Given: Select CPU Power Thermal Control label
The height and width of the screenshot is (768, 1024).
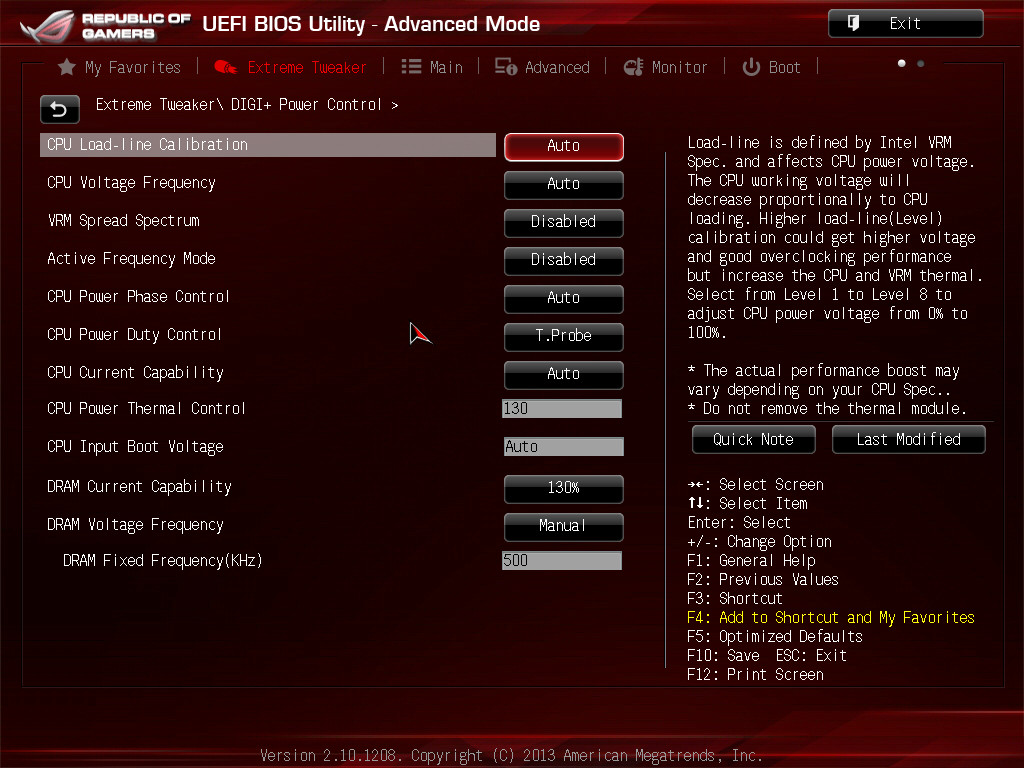Looking at the screenshot, I should [x=146, y=409].
